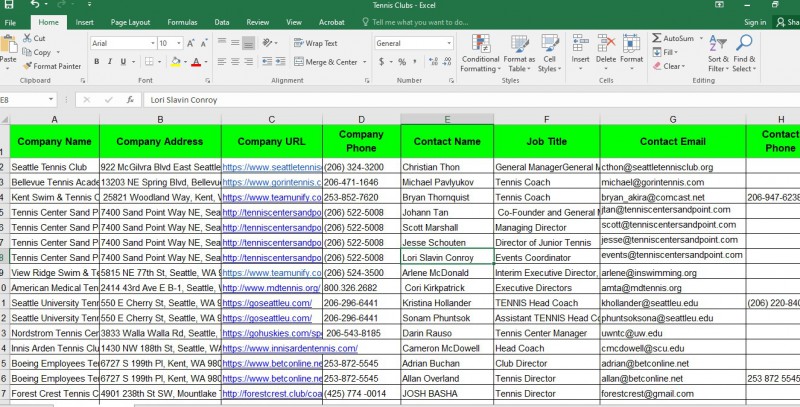Screen dimensions: 800x407
Task: Open Sort & Filter options
Action: pos(718,54)
